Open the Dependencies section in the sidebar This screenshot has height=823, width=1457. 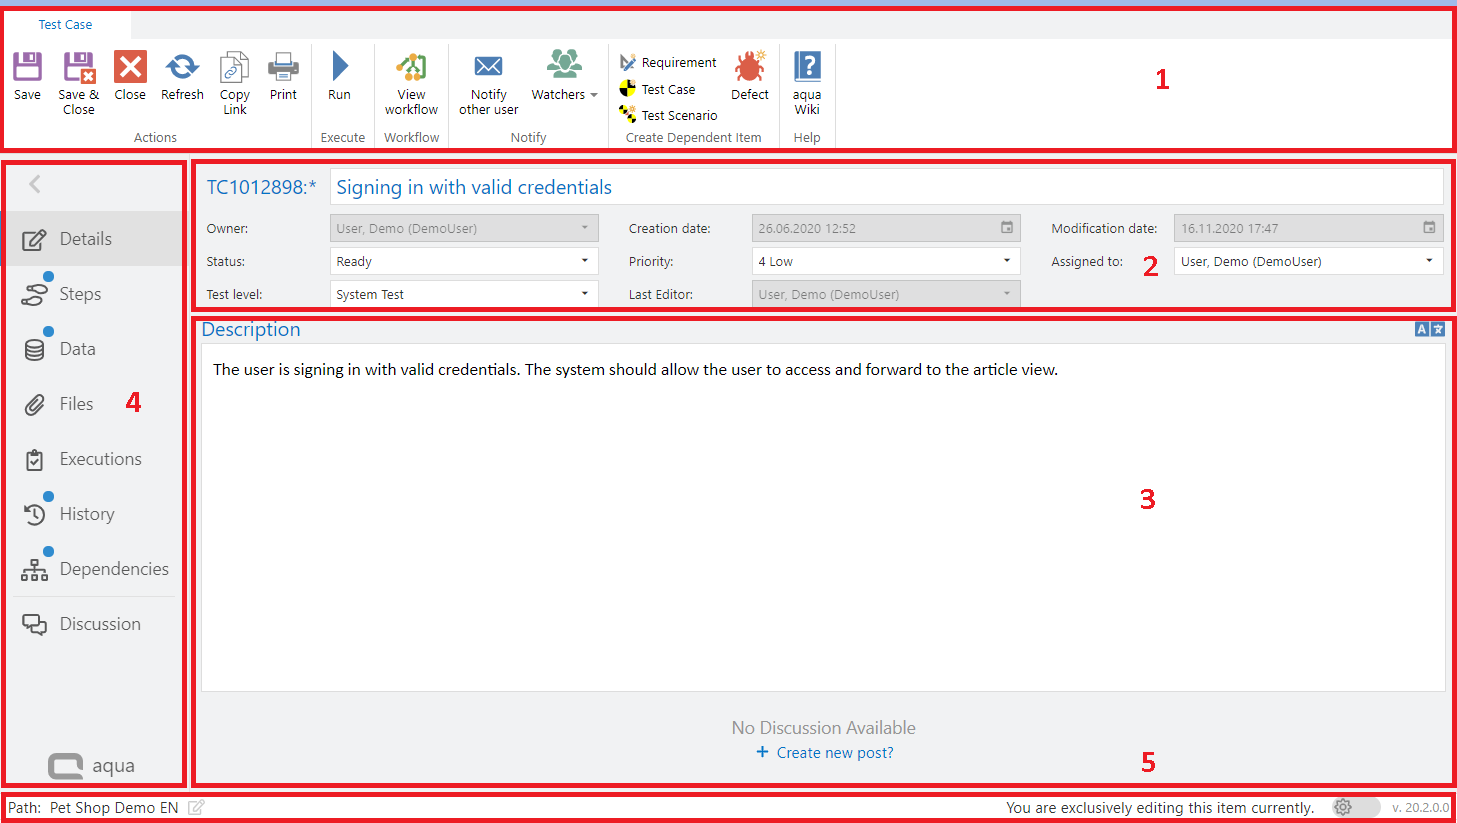tap(113, 569)
